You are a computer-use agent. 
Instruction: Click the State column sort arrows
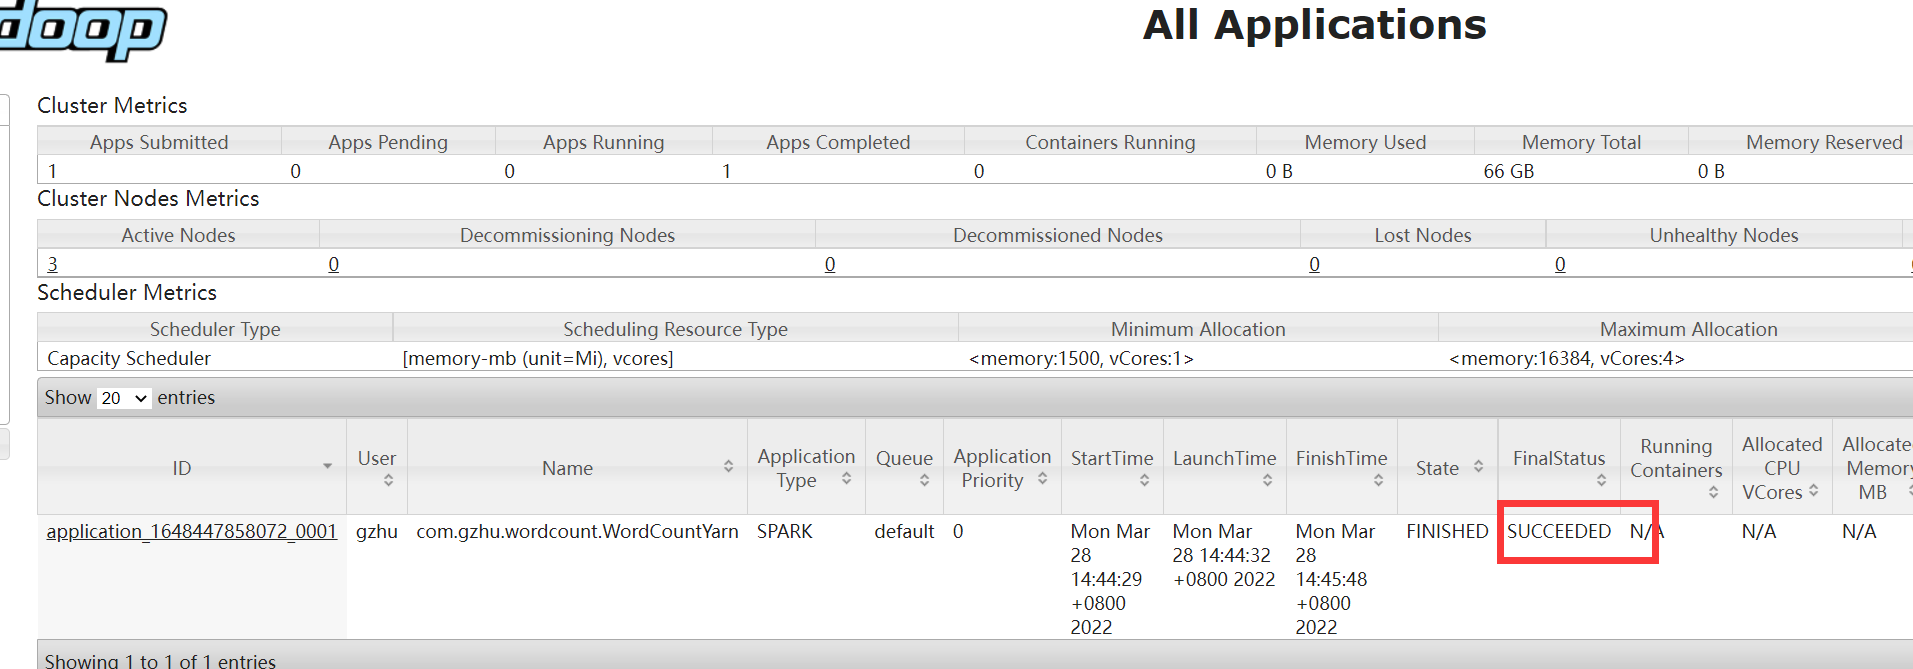click(x=1478, y=467)
